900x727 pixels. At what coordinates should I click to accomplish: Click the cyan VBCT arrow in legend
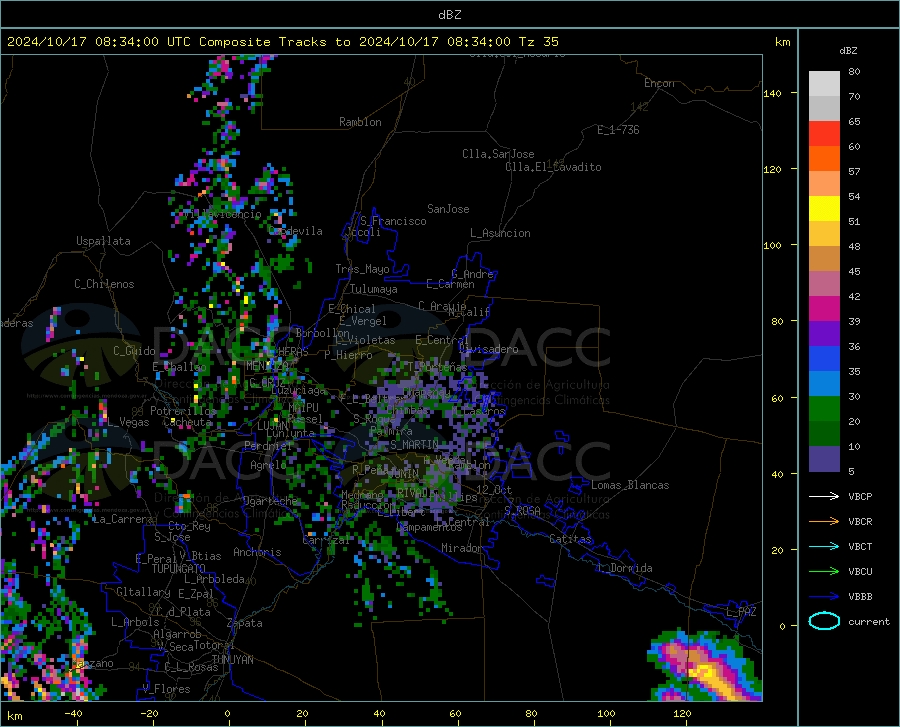coord(824,546)
